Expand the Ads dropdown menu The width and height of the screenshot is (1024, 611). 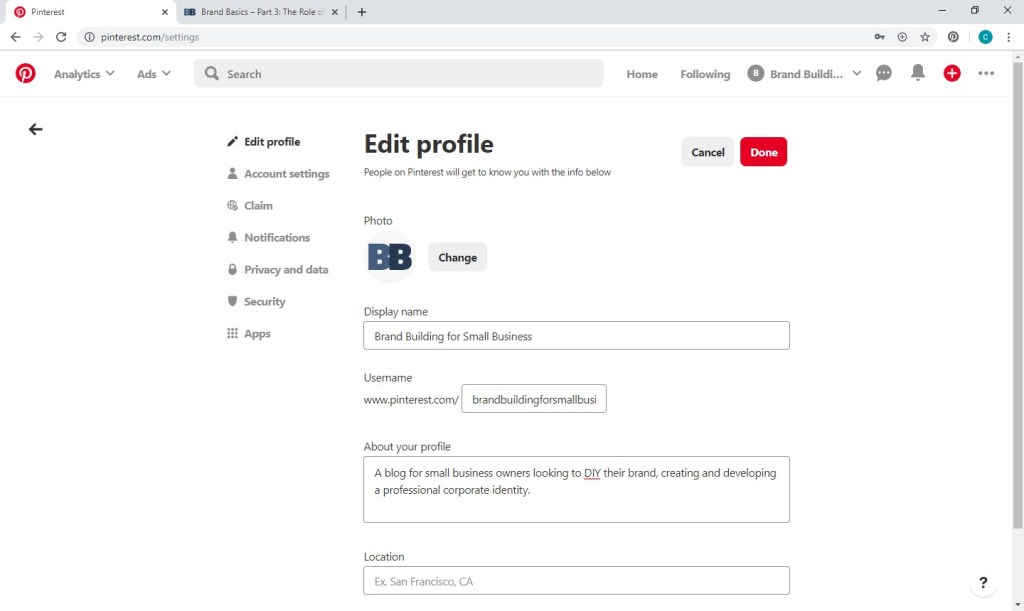coord(154,74)
